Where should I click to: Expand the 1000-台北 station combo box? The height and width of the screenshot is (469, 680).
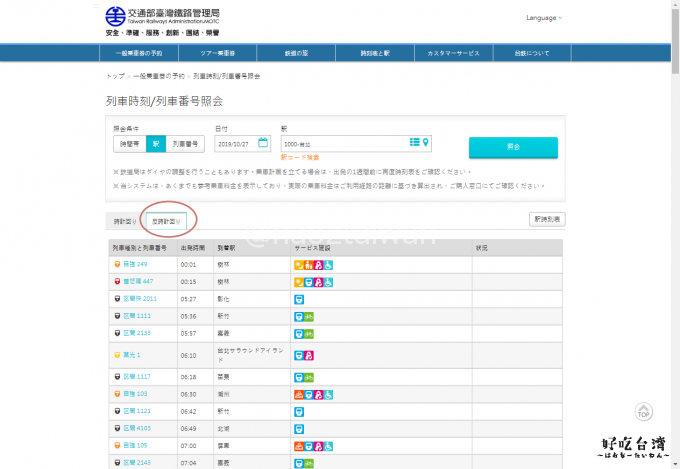pos(345,143)
